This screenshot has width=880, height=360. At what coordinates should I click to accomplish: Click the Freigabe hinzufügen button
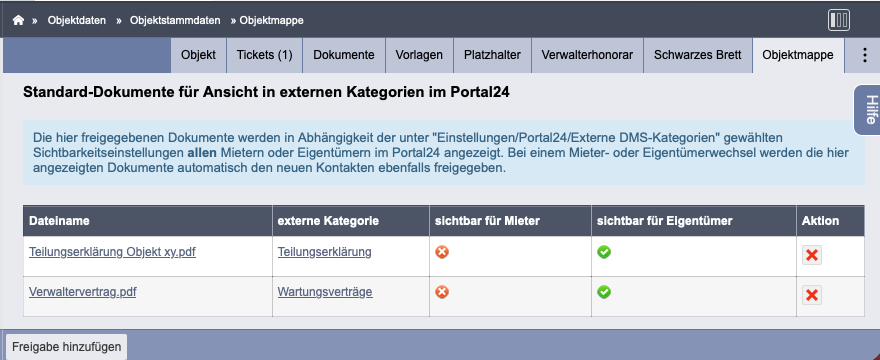pos(67,347)
